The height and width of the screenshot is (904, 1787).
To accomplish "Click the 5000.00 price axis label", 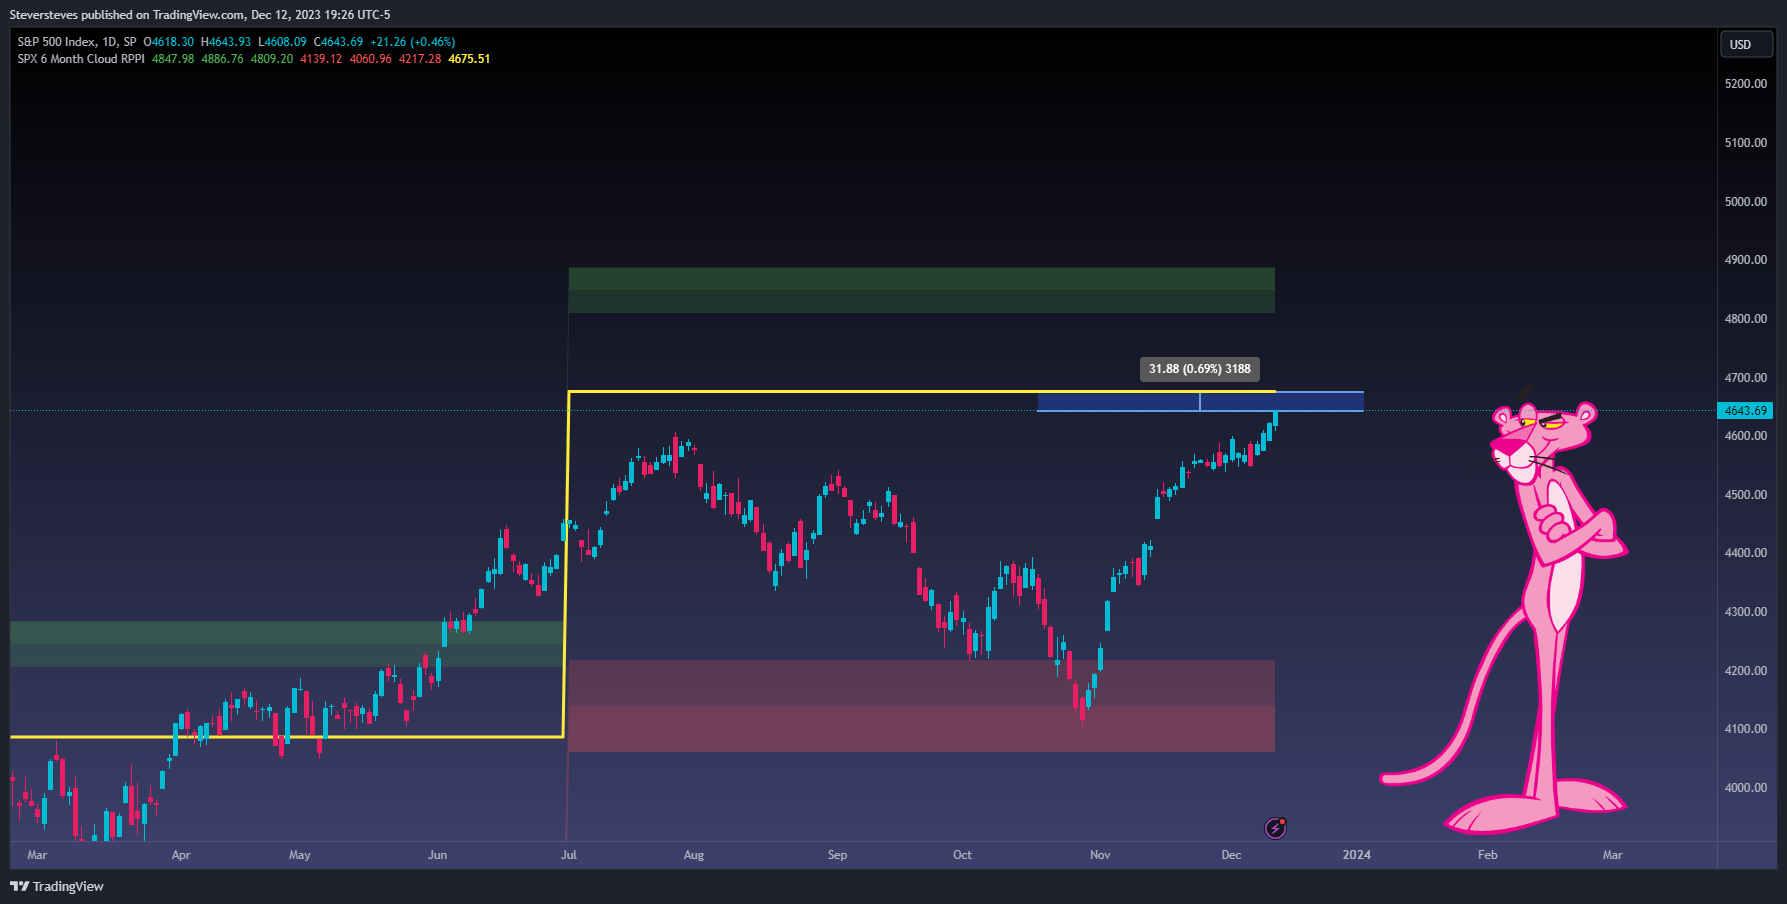I will pyautogui.click(x=1745, y=202).
